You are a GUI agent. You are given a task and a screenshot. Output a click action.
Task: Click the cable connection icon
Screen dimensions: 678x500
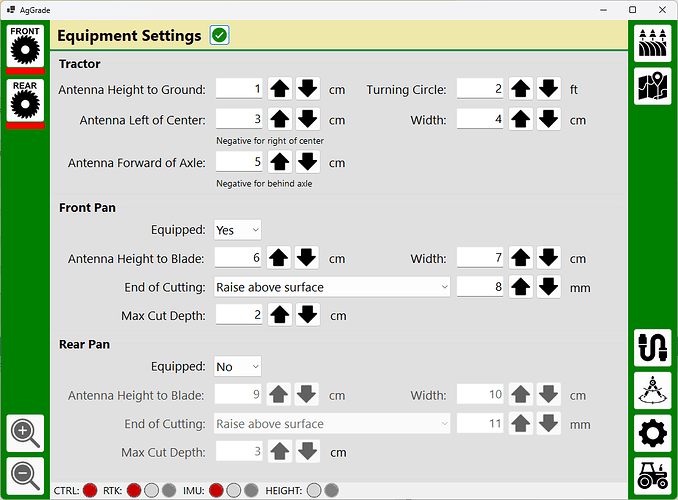click(x=652, y=348)
